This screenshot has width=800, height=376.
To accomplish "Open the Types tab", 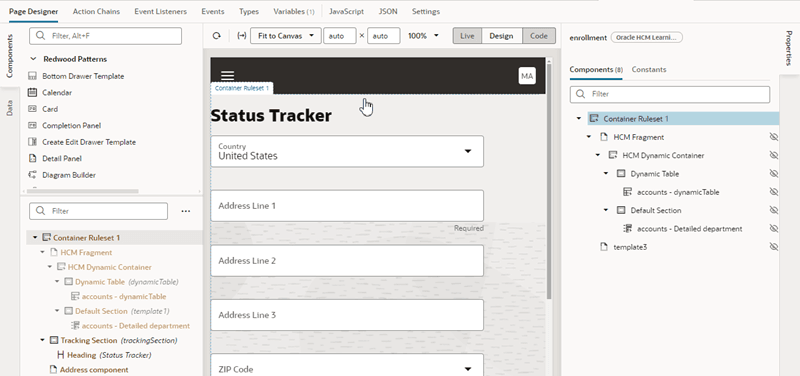I will 248,11.
